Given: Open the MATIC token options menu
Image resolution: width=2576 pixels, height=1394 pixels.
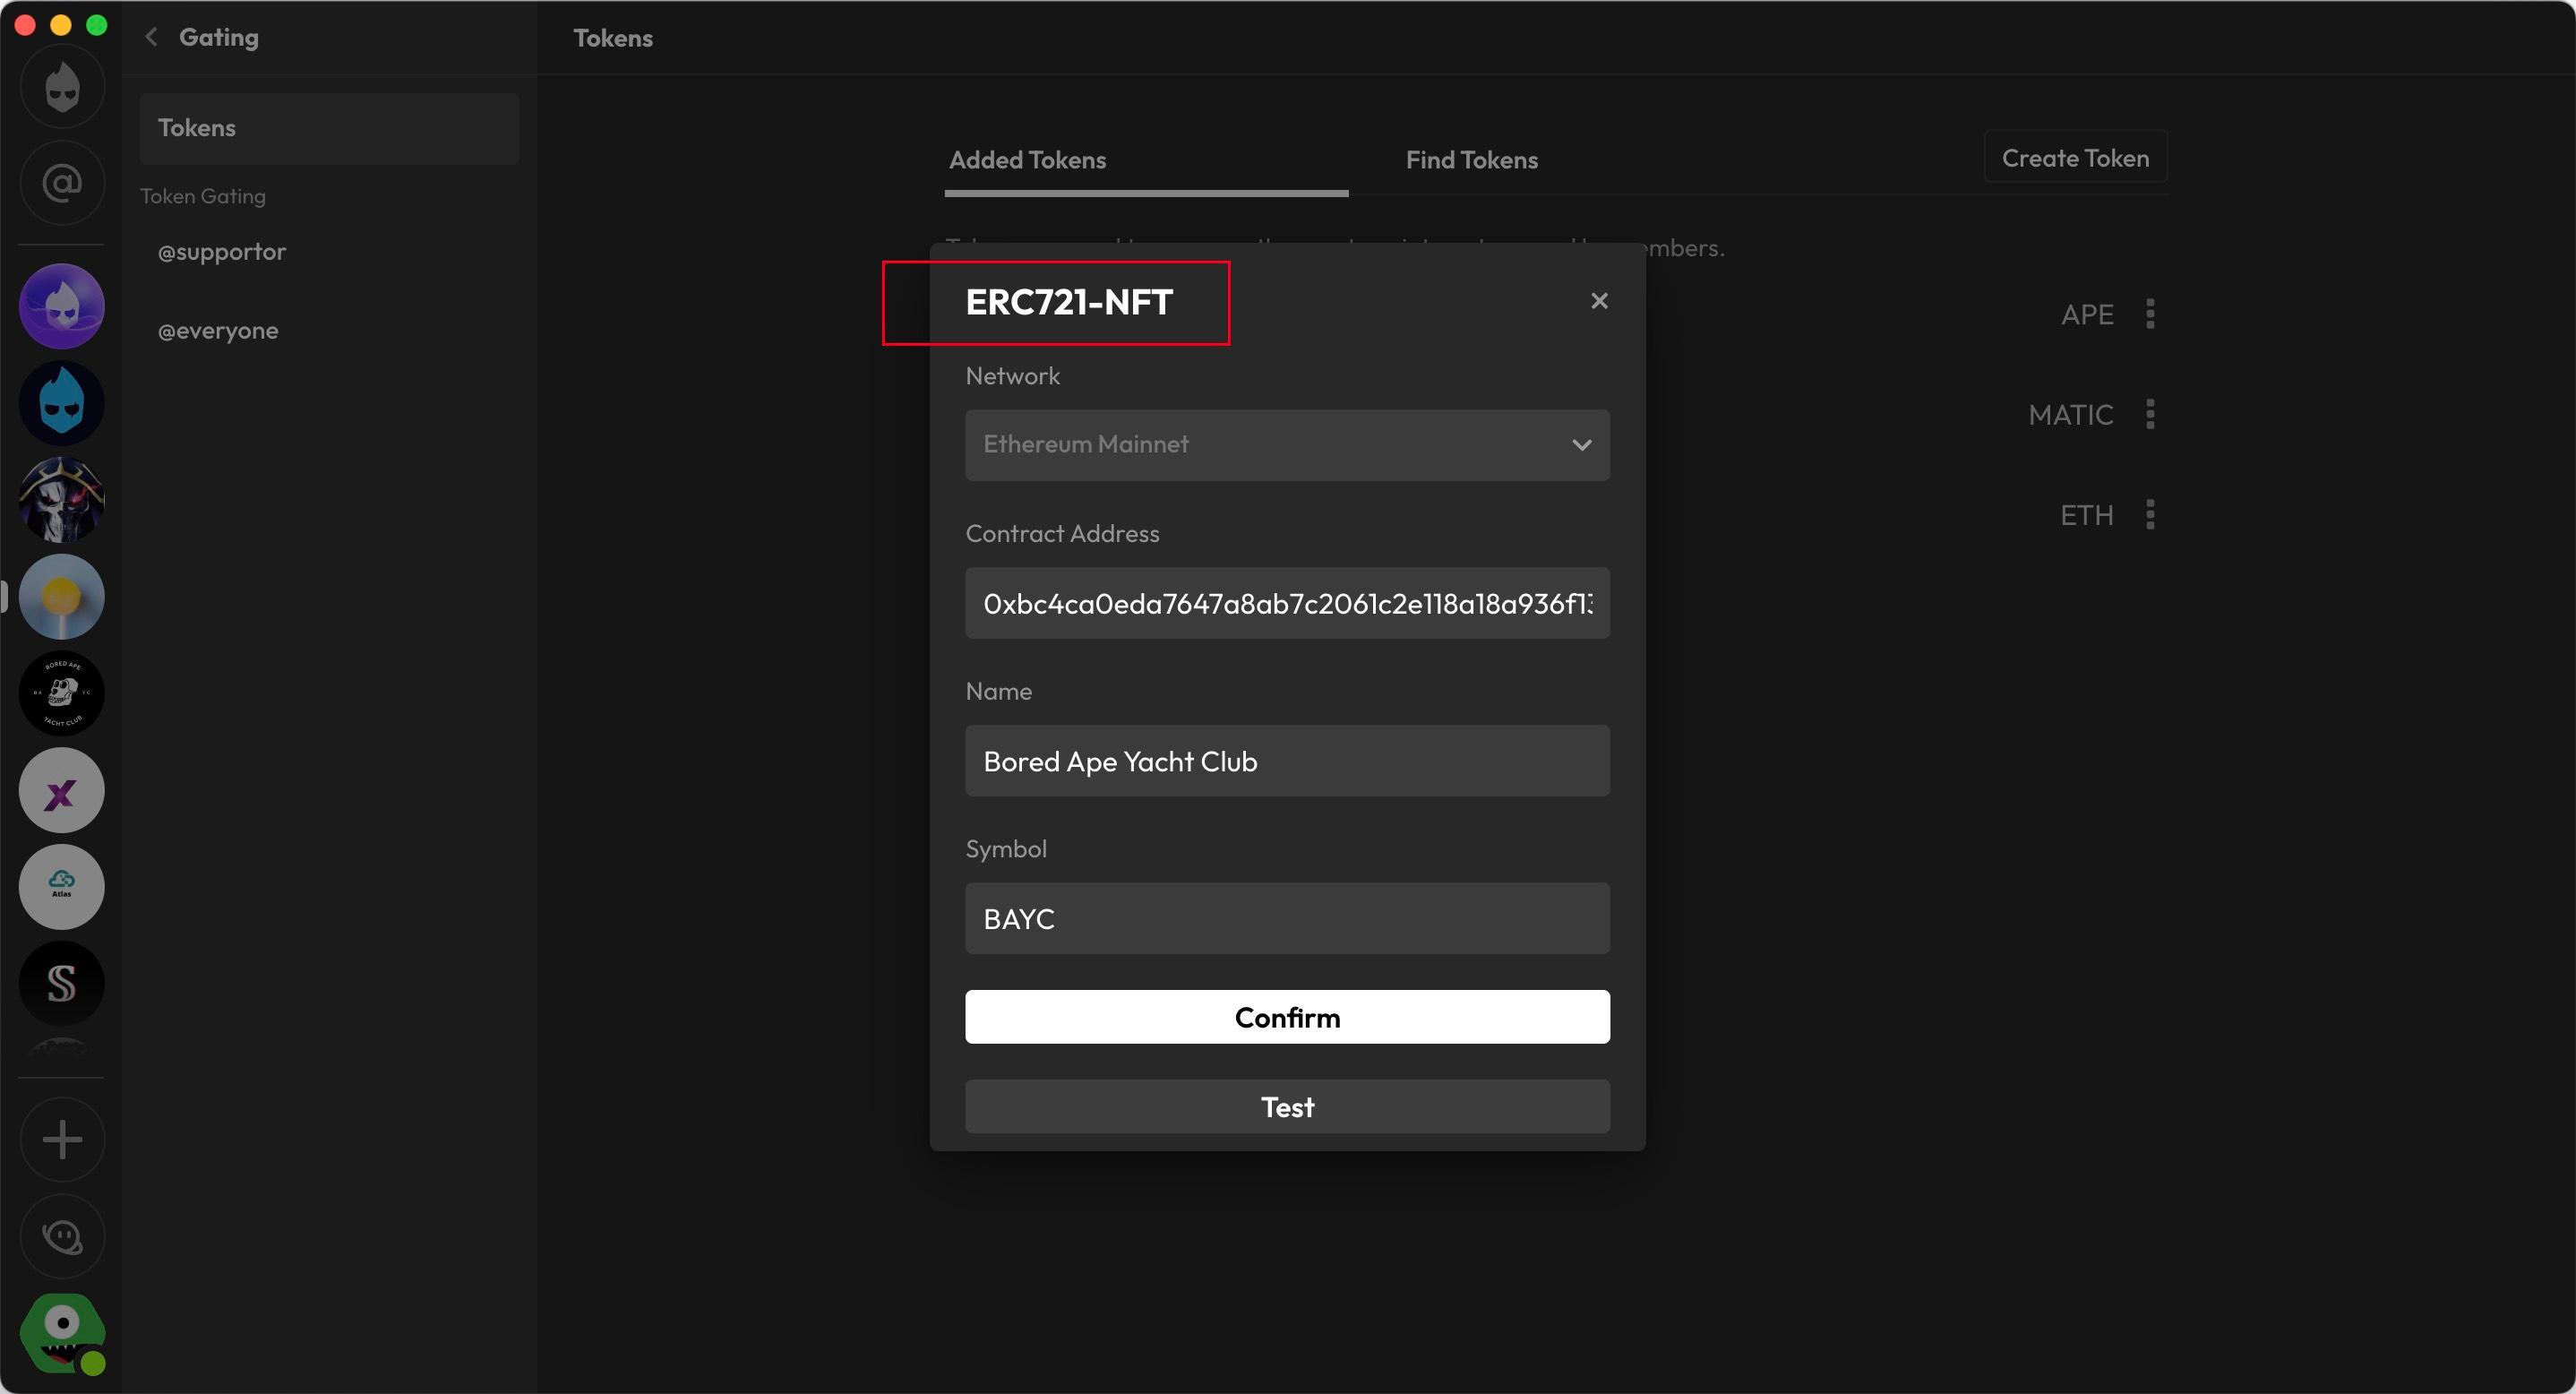Looking at the screenshot, I should click(x=2150, y=414).
